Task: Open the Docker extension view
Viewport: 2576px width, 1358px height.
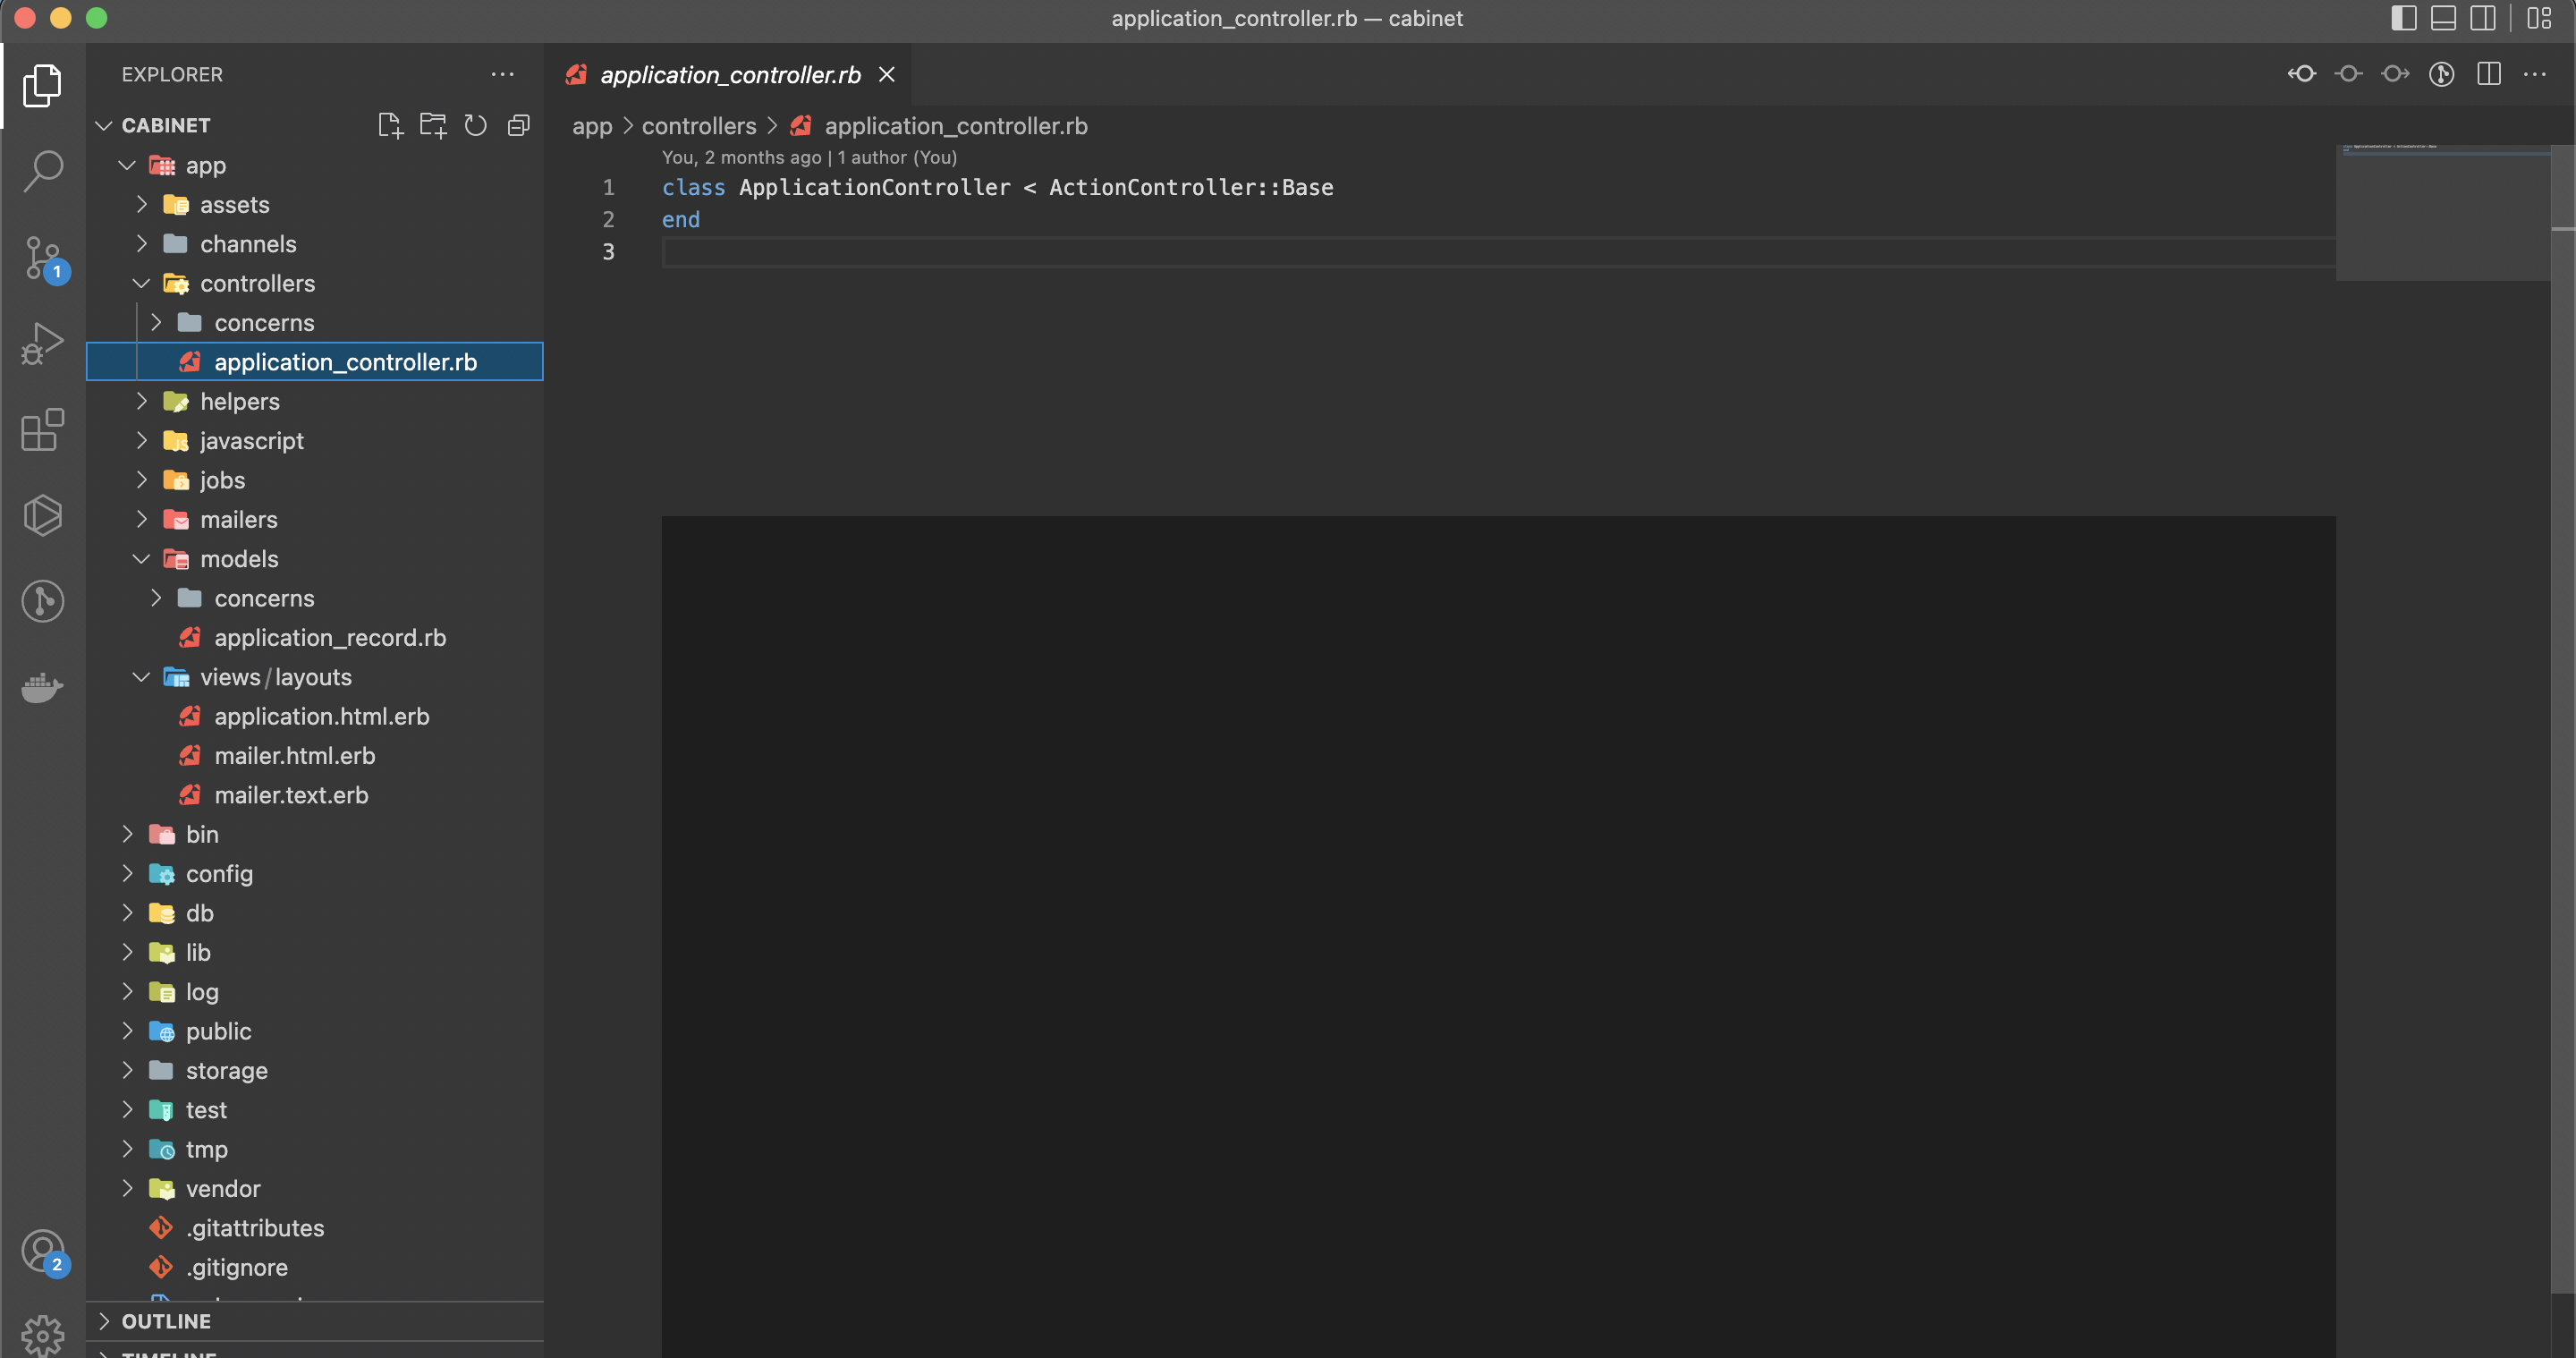Action: coord(43,687)
